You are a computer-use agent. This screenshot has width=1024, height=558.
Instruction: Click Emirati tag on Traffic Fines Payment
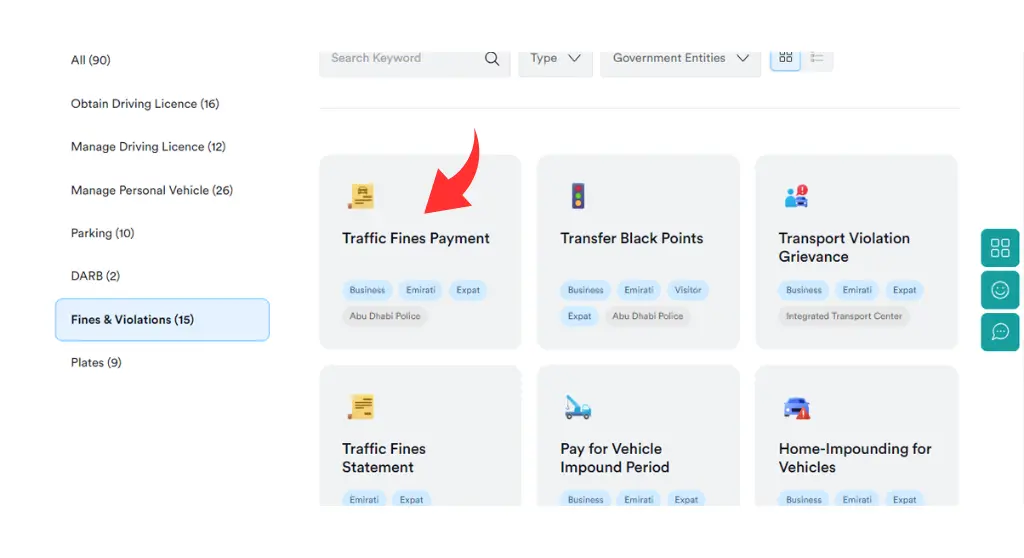tap(421, 290)
